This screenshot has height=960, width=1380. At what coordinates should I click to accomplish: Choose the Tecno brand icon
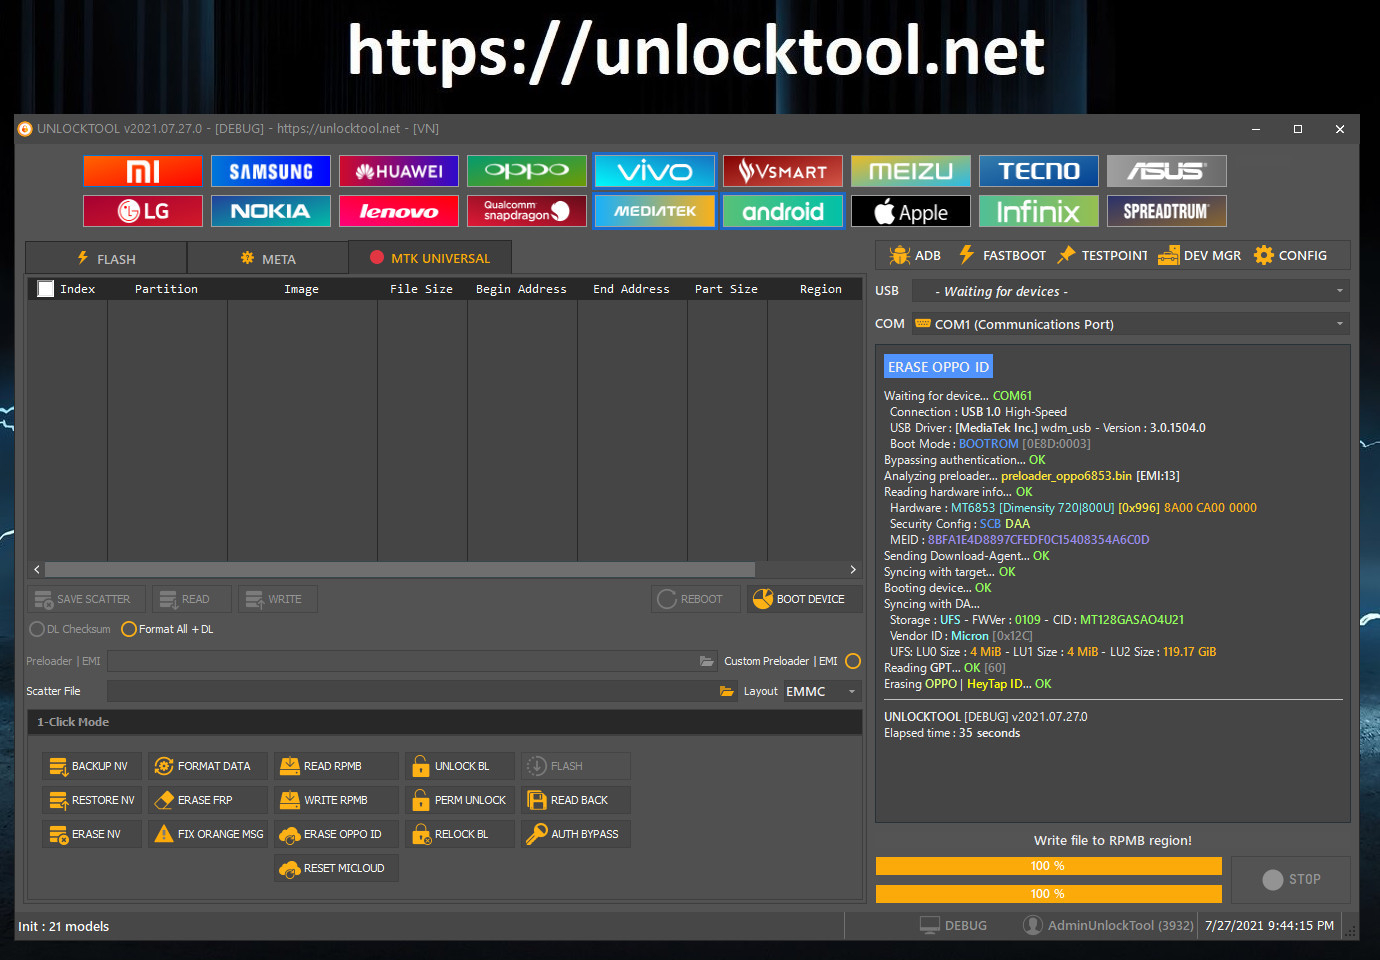pos(1039,171)
